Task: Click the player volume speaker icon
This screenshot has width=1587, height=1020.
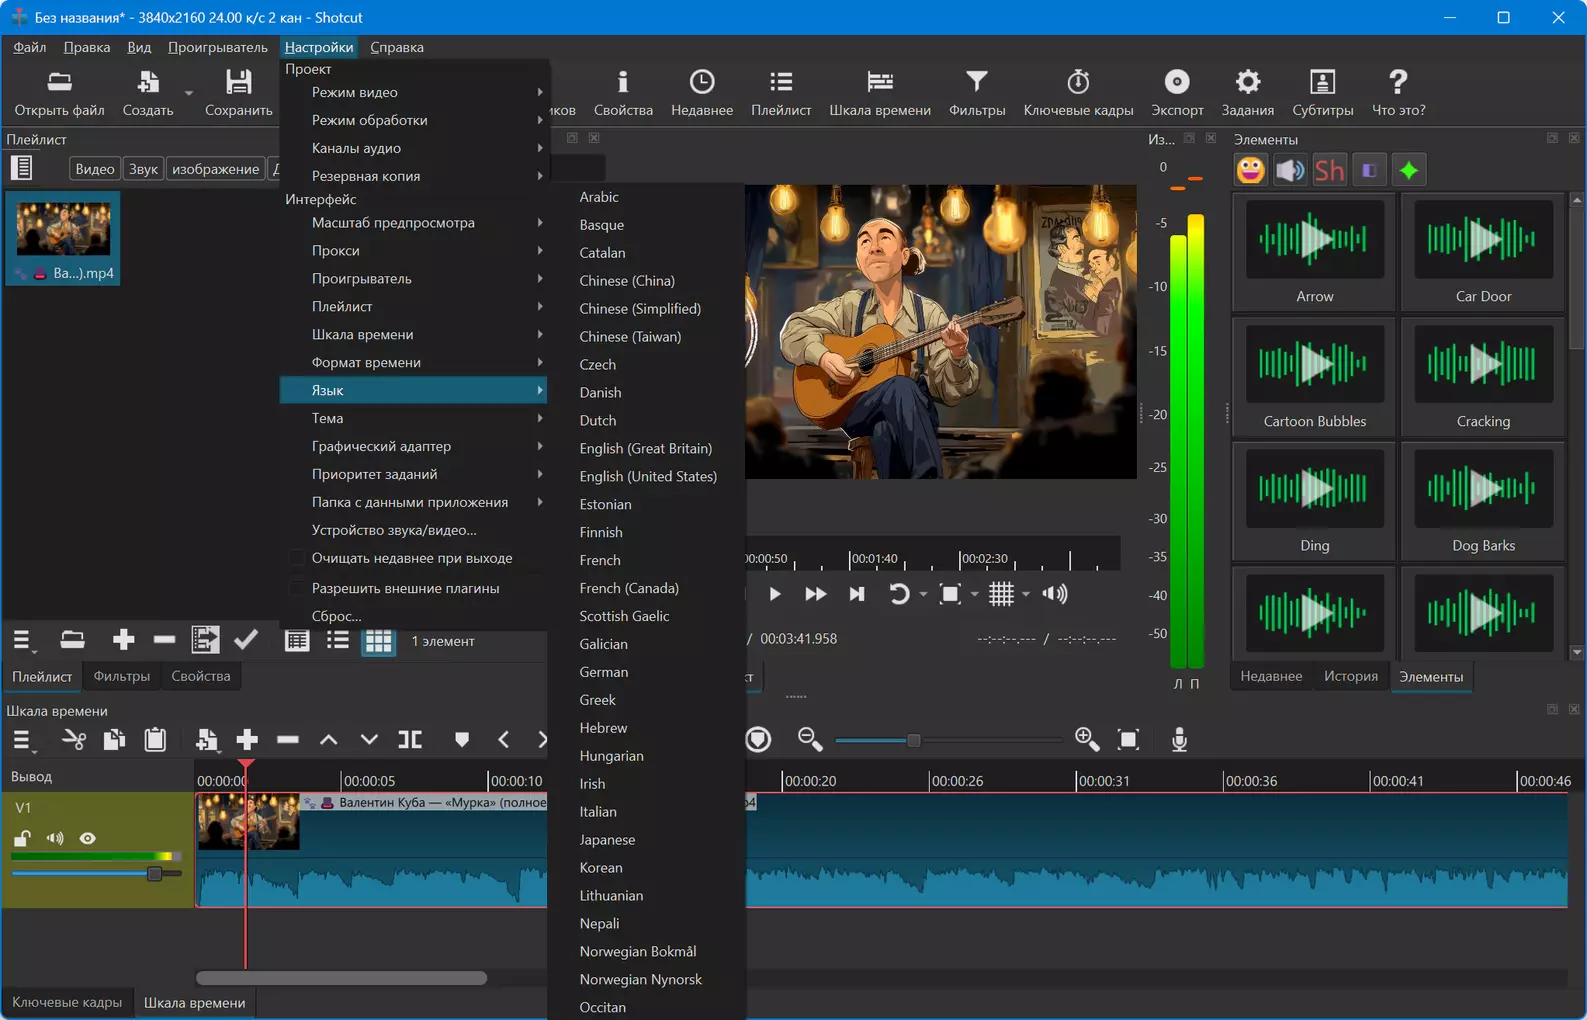Action: tap(1055, 594)
